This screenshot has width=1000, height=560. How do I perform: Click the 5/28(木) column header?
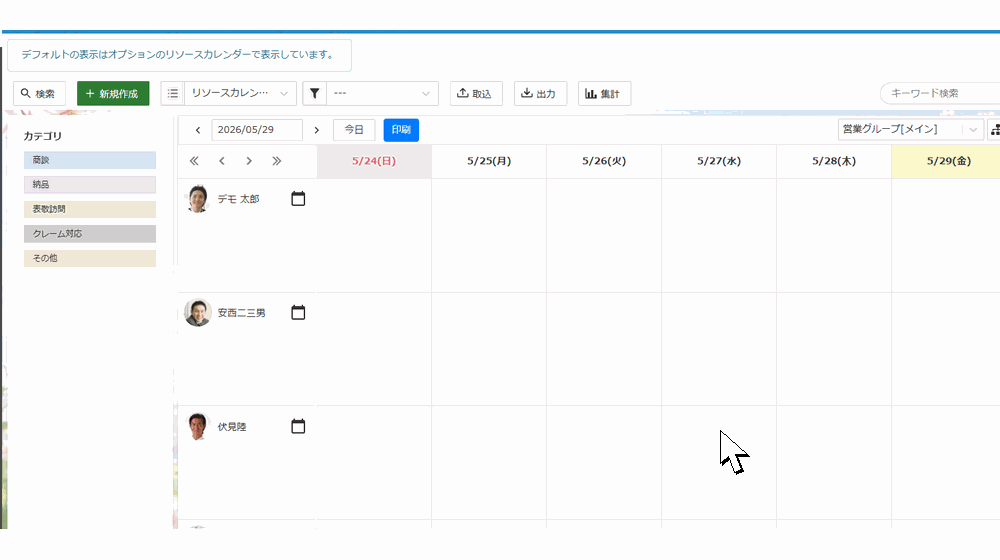pos(834,161)
